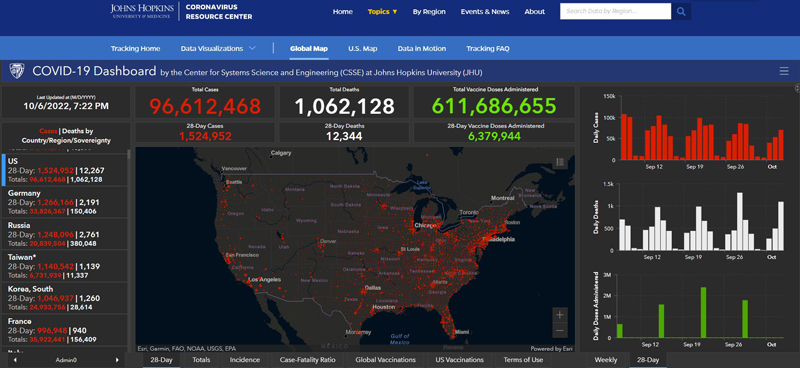Open the dashboard hamburger menu
The width and height of the screenshot is (800, 368).
(784, 71)
